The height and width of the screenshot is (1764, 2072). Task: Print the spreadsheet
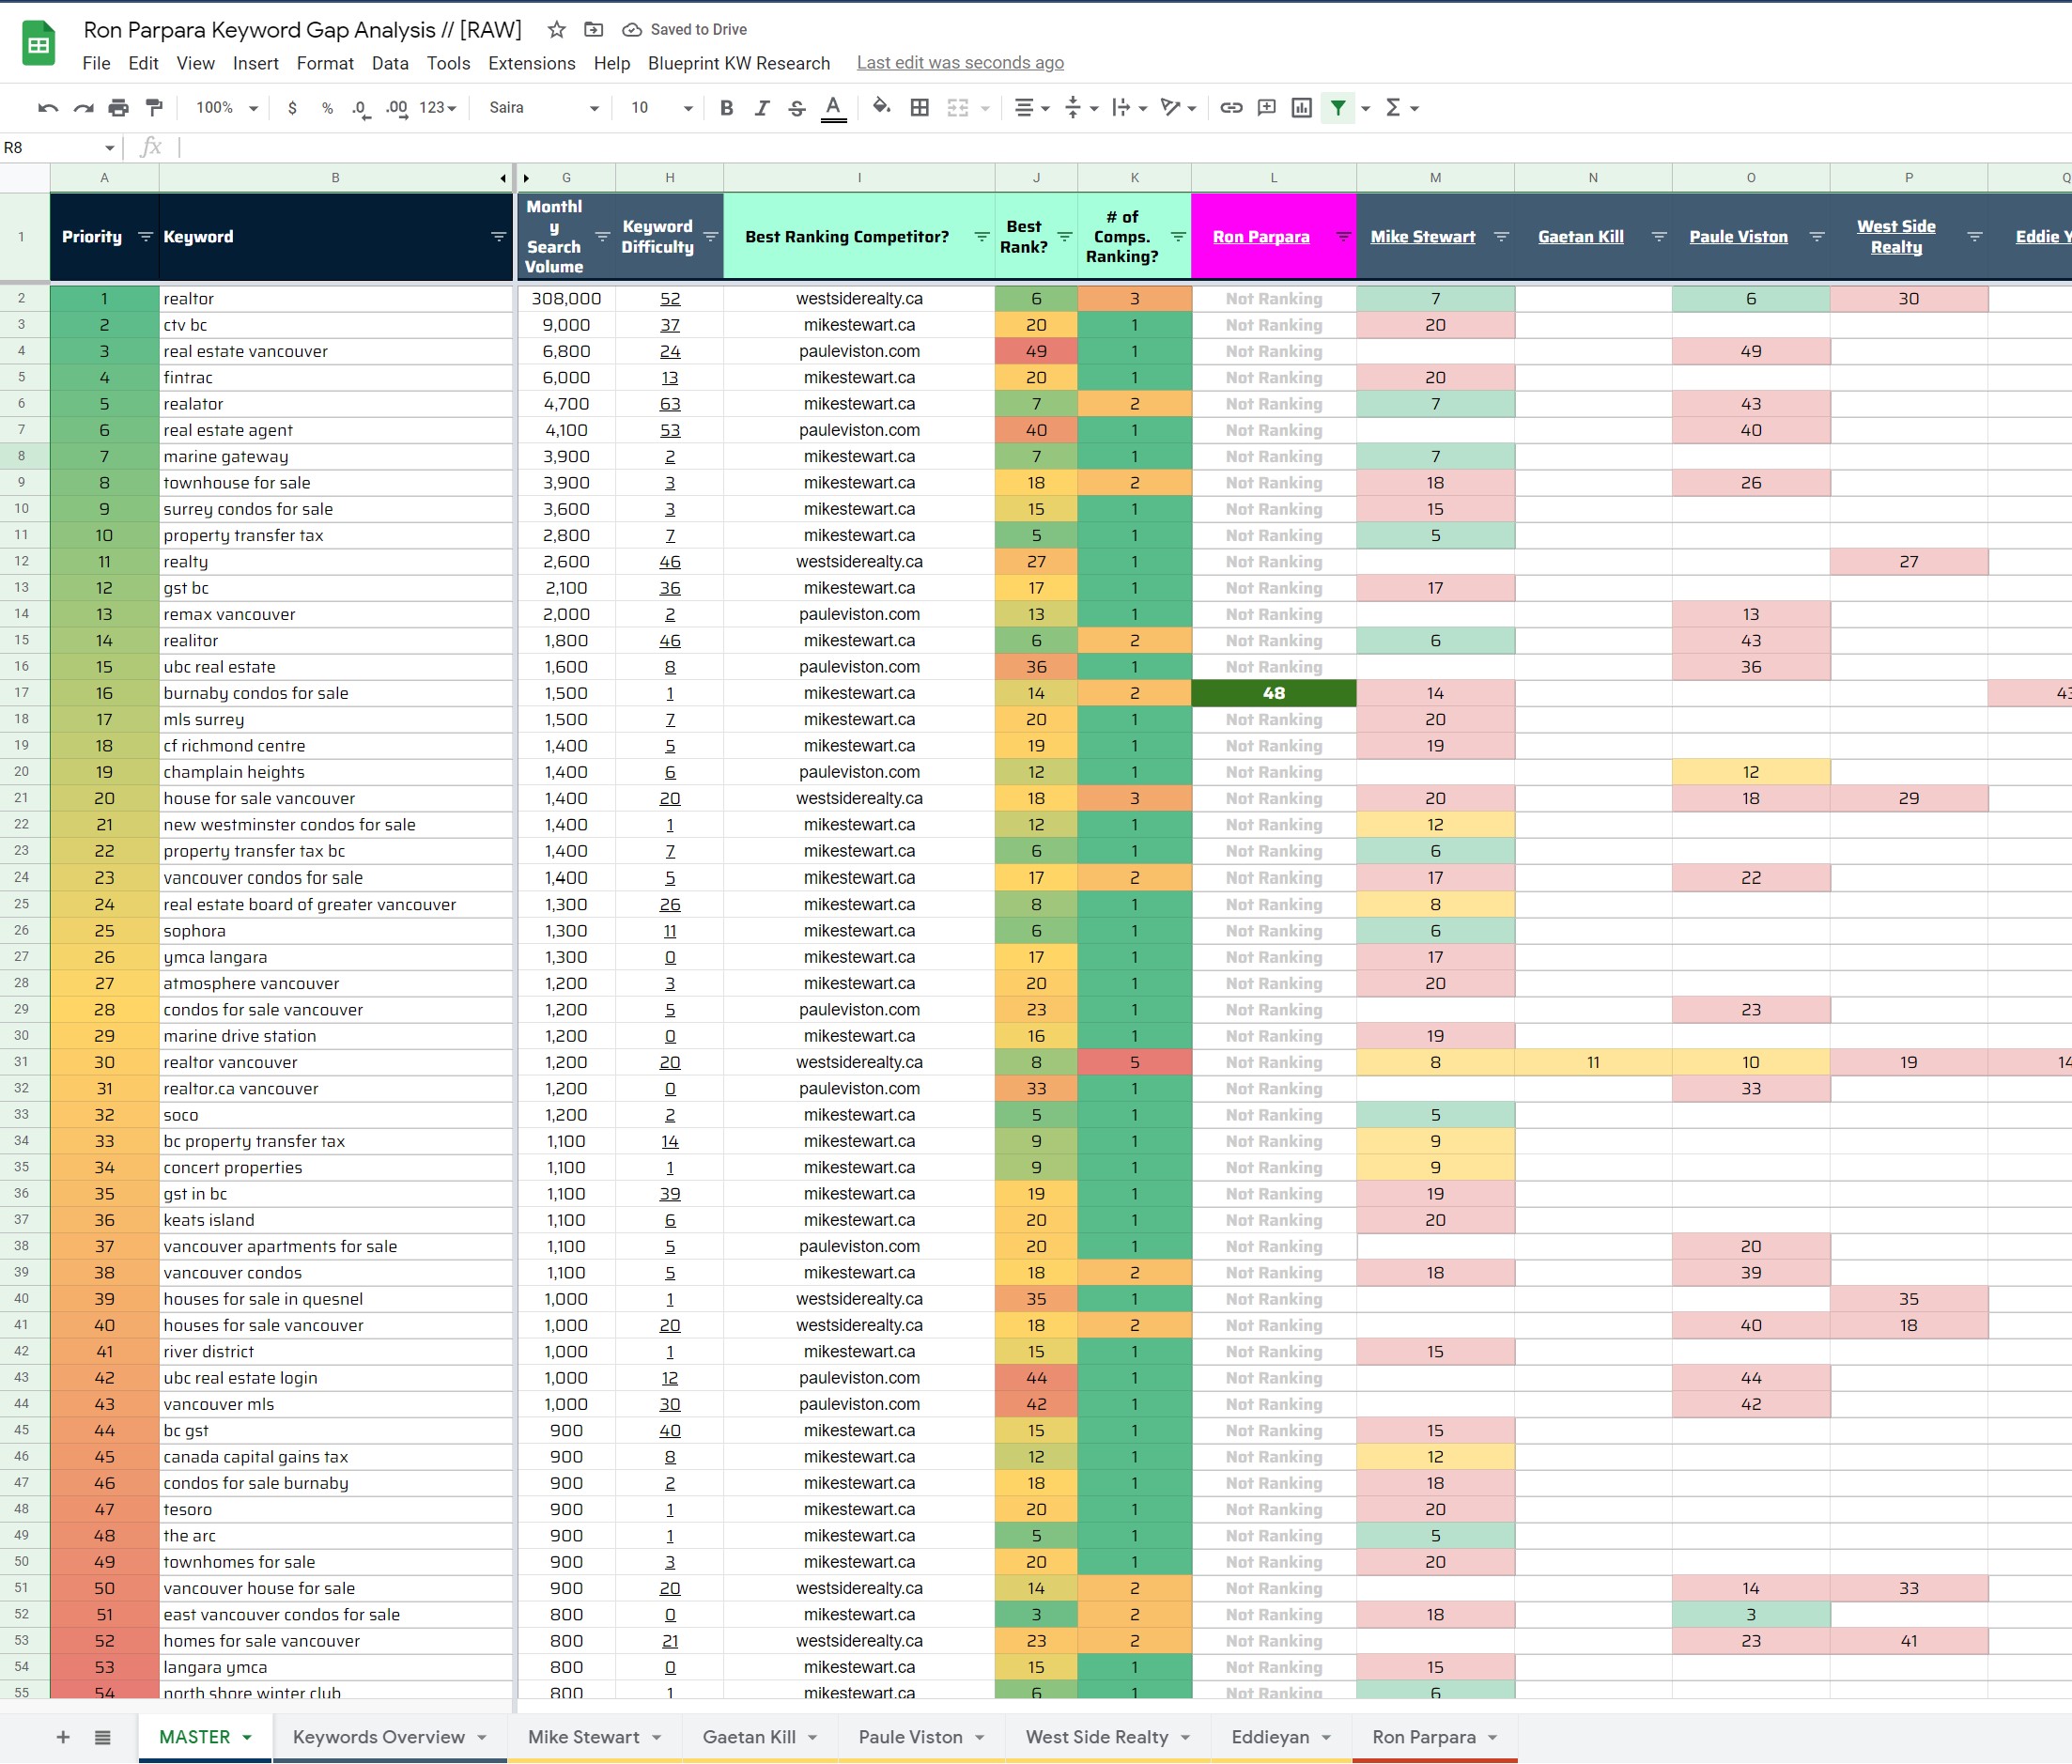pyautogui.click(x=119, y=108)
